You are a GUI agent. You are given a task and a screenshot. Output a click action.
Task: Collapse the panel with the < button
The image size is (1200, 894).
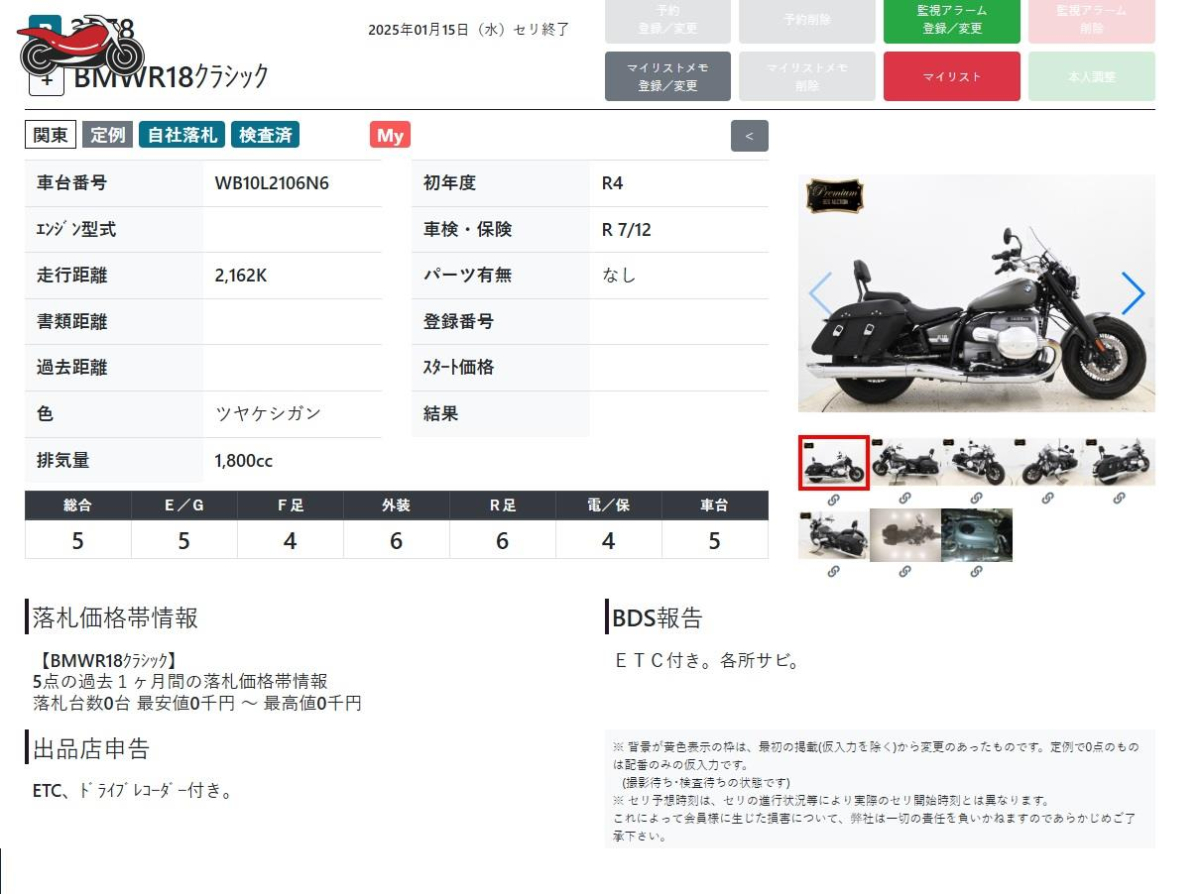(750, 135)
